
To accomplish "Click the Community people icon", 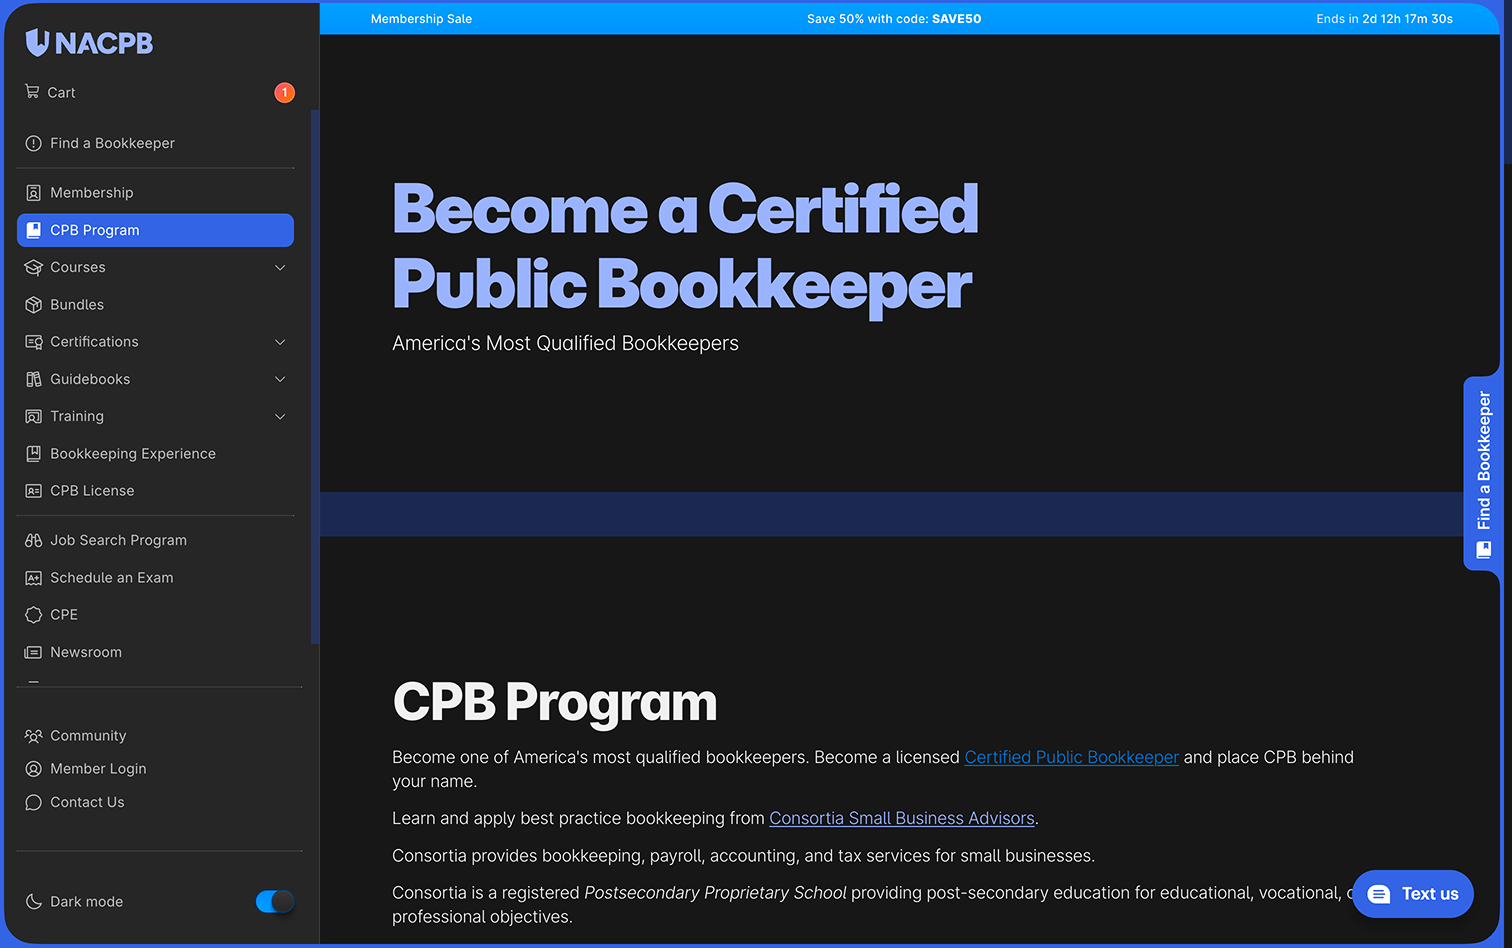I will point(33,736).
